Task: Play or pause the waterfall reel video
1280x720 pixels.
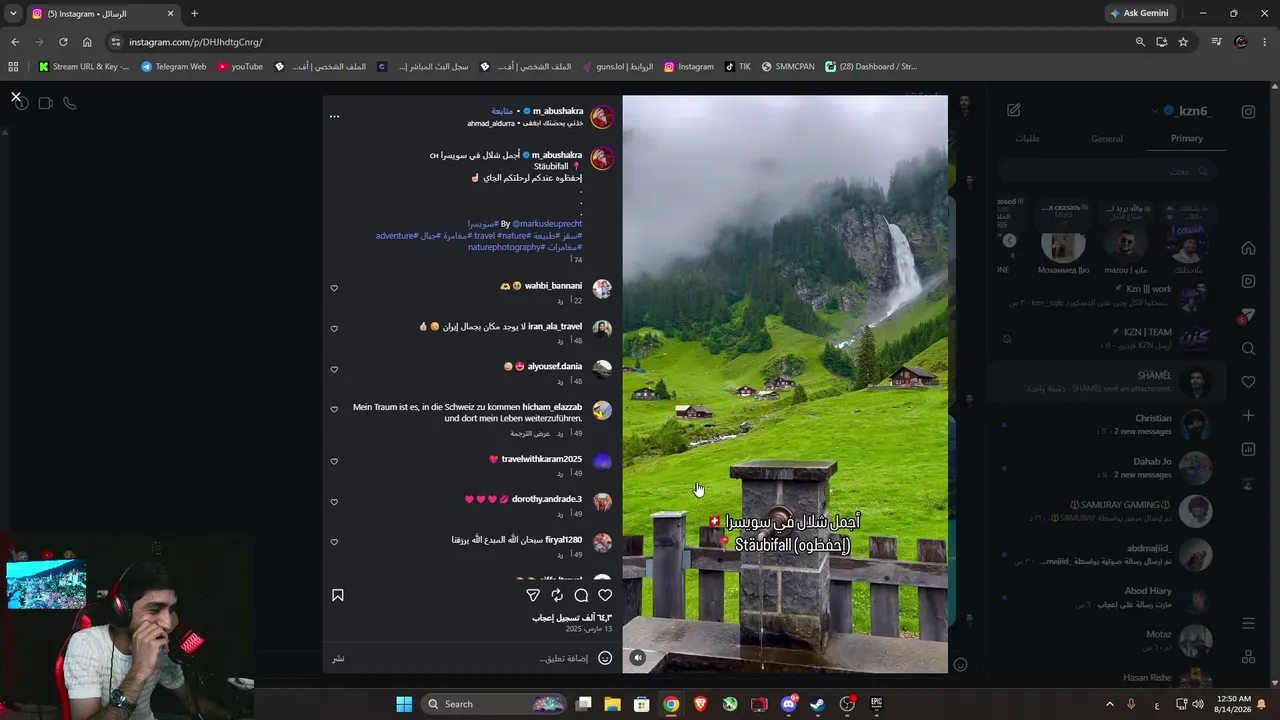Action: point(785,384)
